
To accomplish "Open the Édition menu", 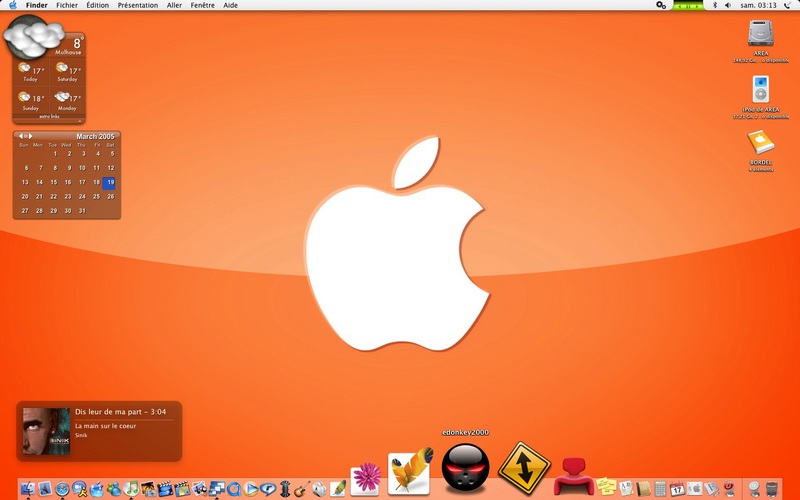I will (97, 5).
